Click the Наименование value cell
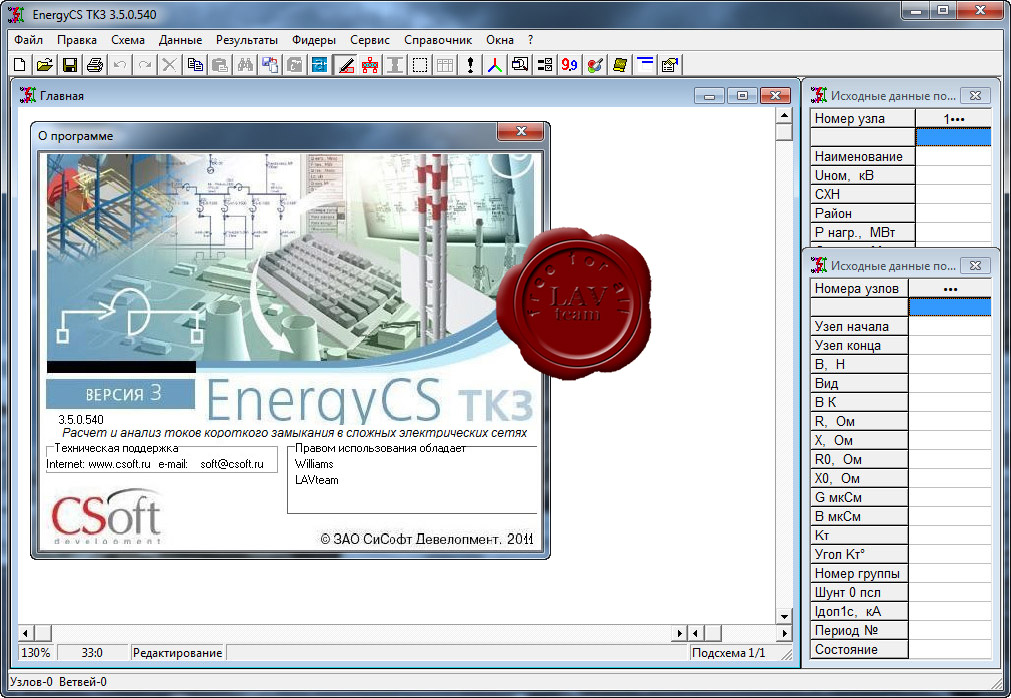This screenshot has width=1011, height=698. pos(954,157)
